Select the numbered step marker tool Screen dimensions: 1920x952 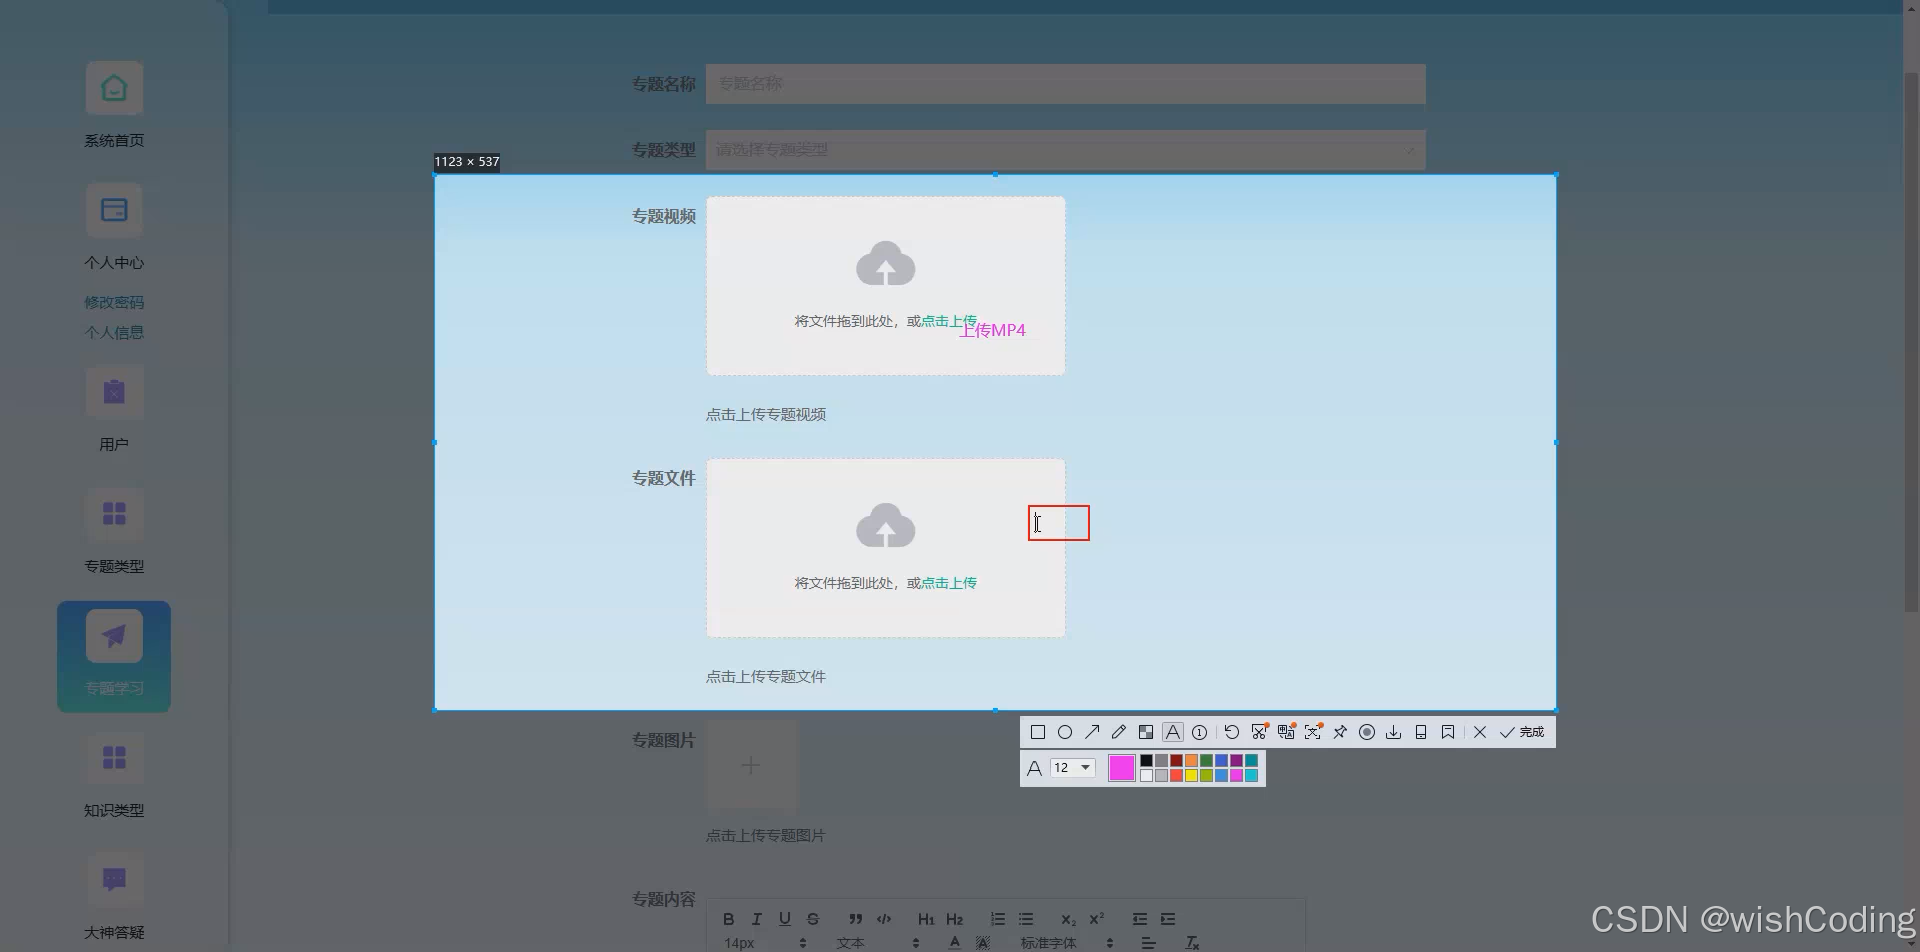(x=1199, y=731)
